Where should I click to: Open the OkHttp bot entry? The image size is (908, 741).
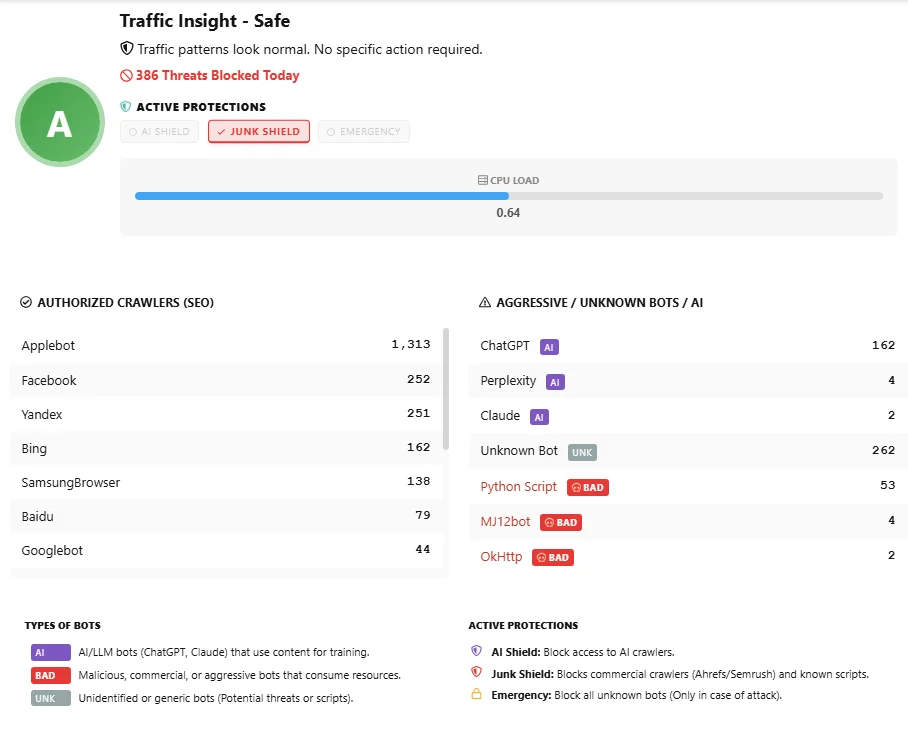tap(501, 557)
